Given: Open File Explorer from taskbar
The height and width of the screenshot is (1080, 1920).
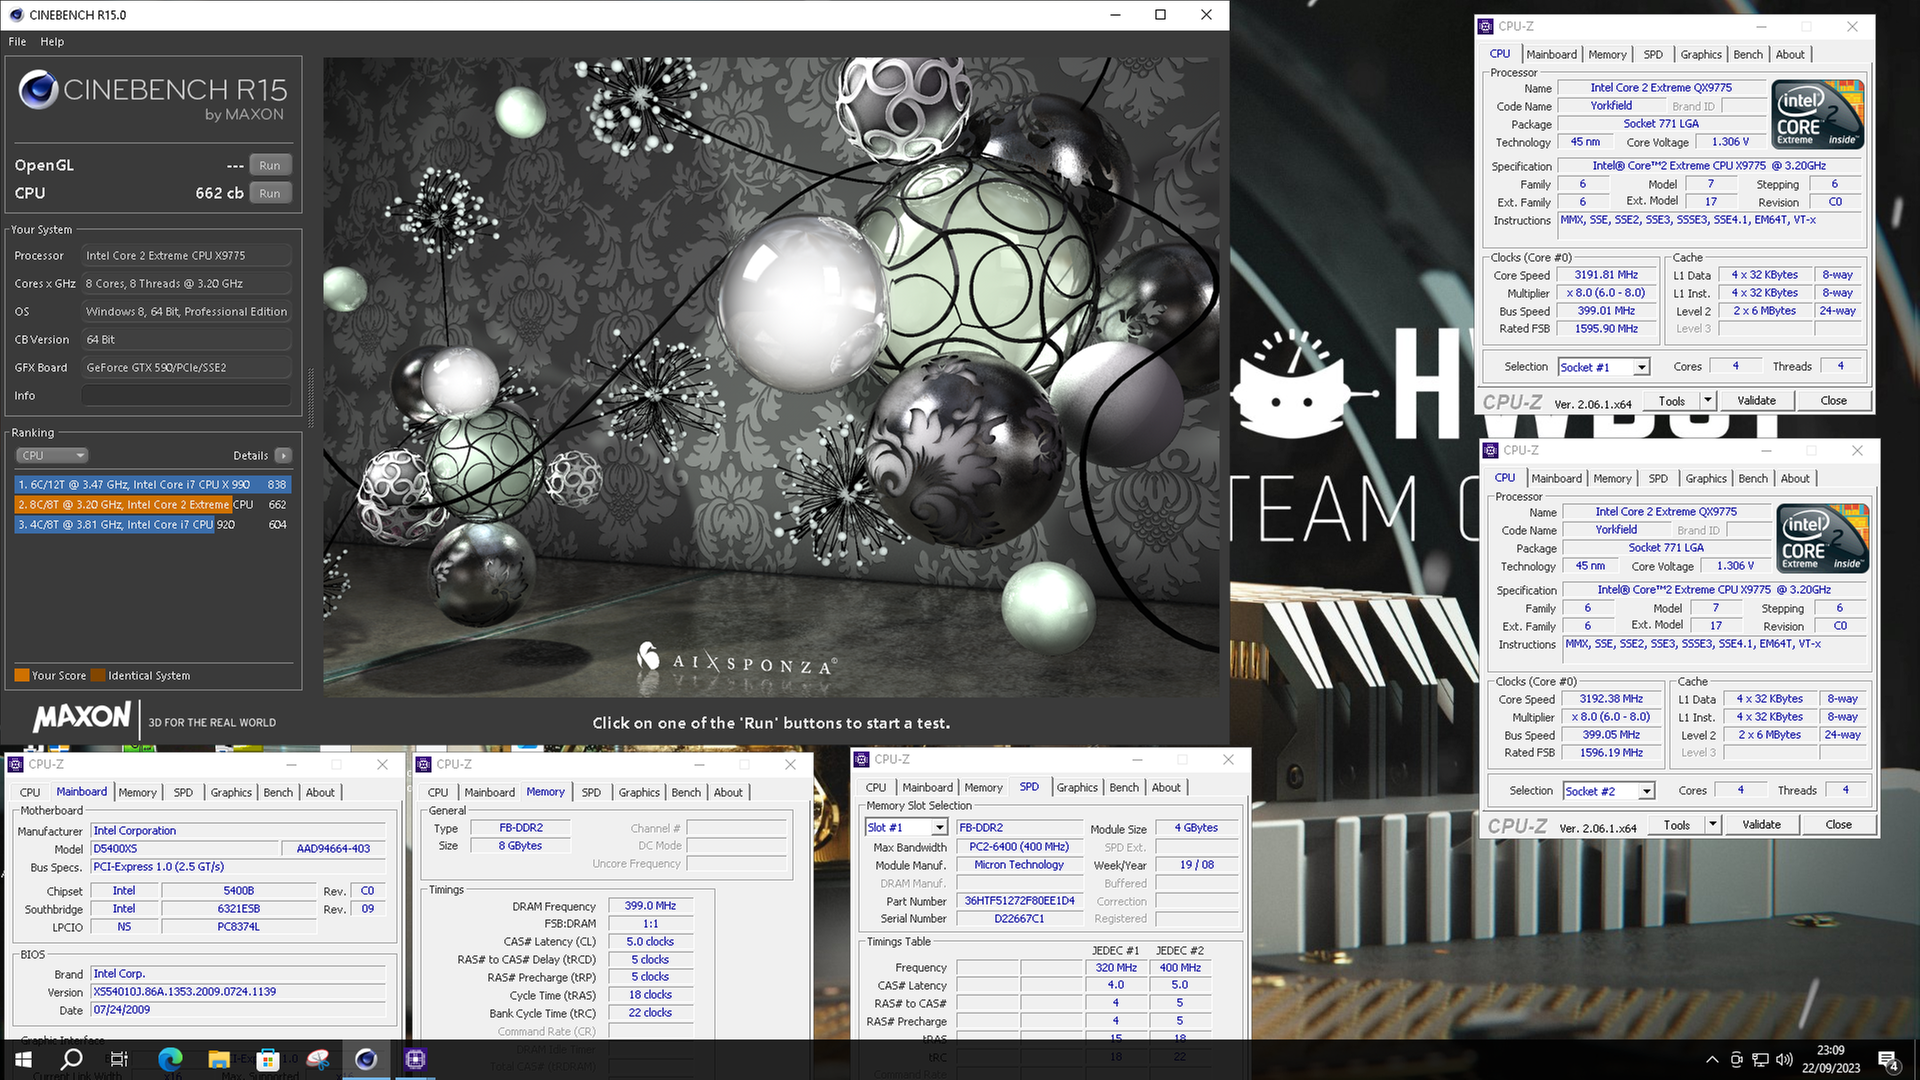Looking at the screenshot, I should pos(219,1059).
